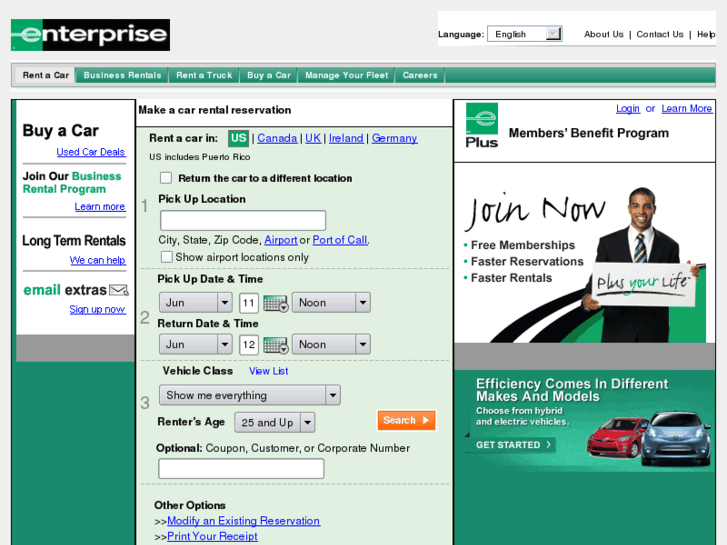Choose Canada as rental country
The image size is (727, 545).
click(x=277, y=138)
